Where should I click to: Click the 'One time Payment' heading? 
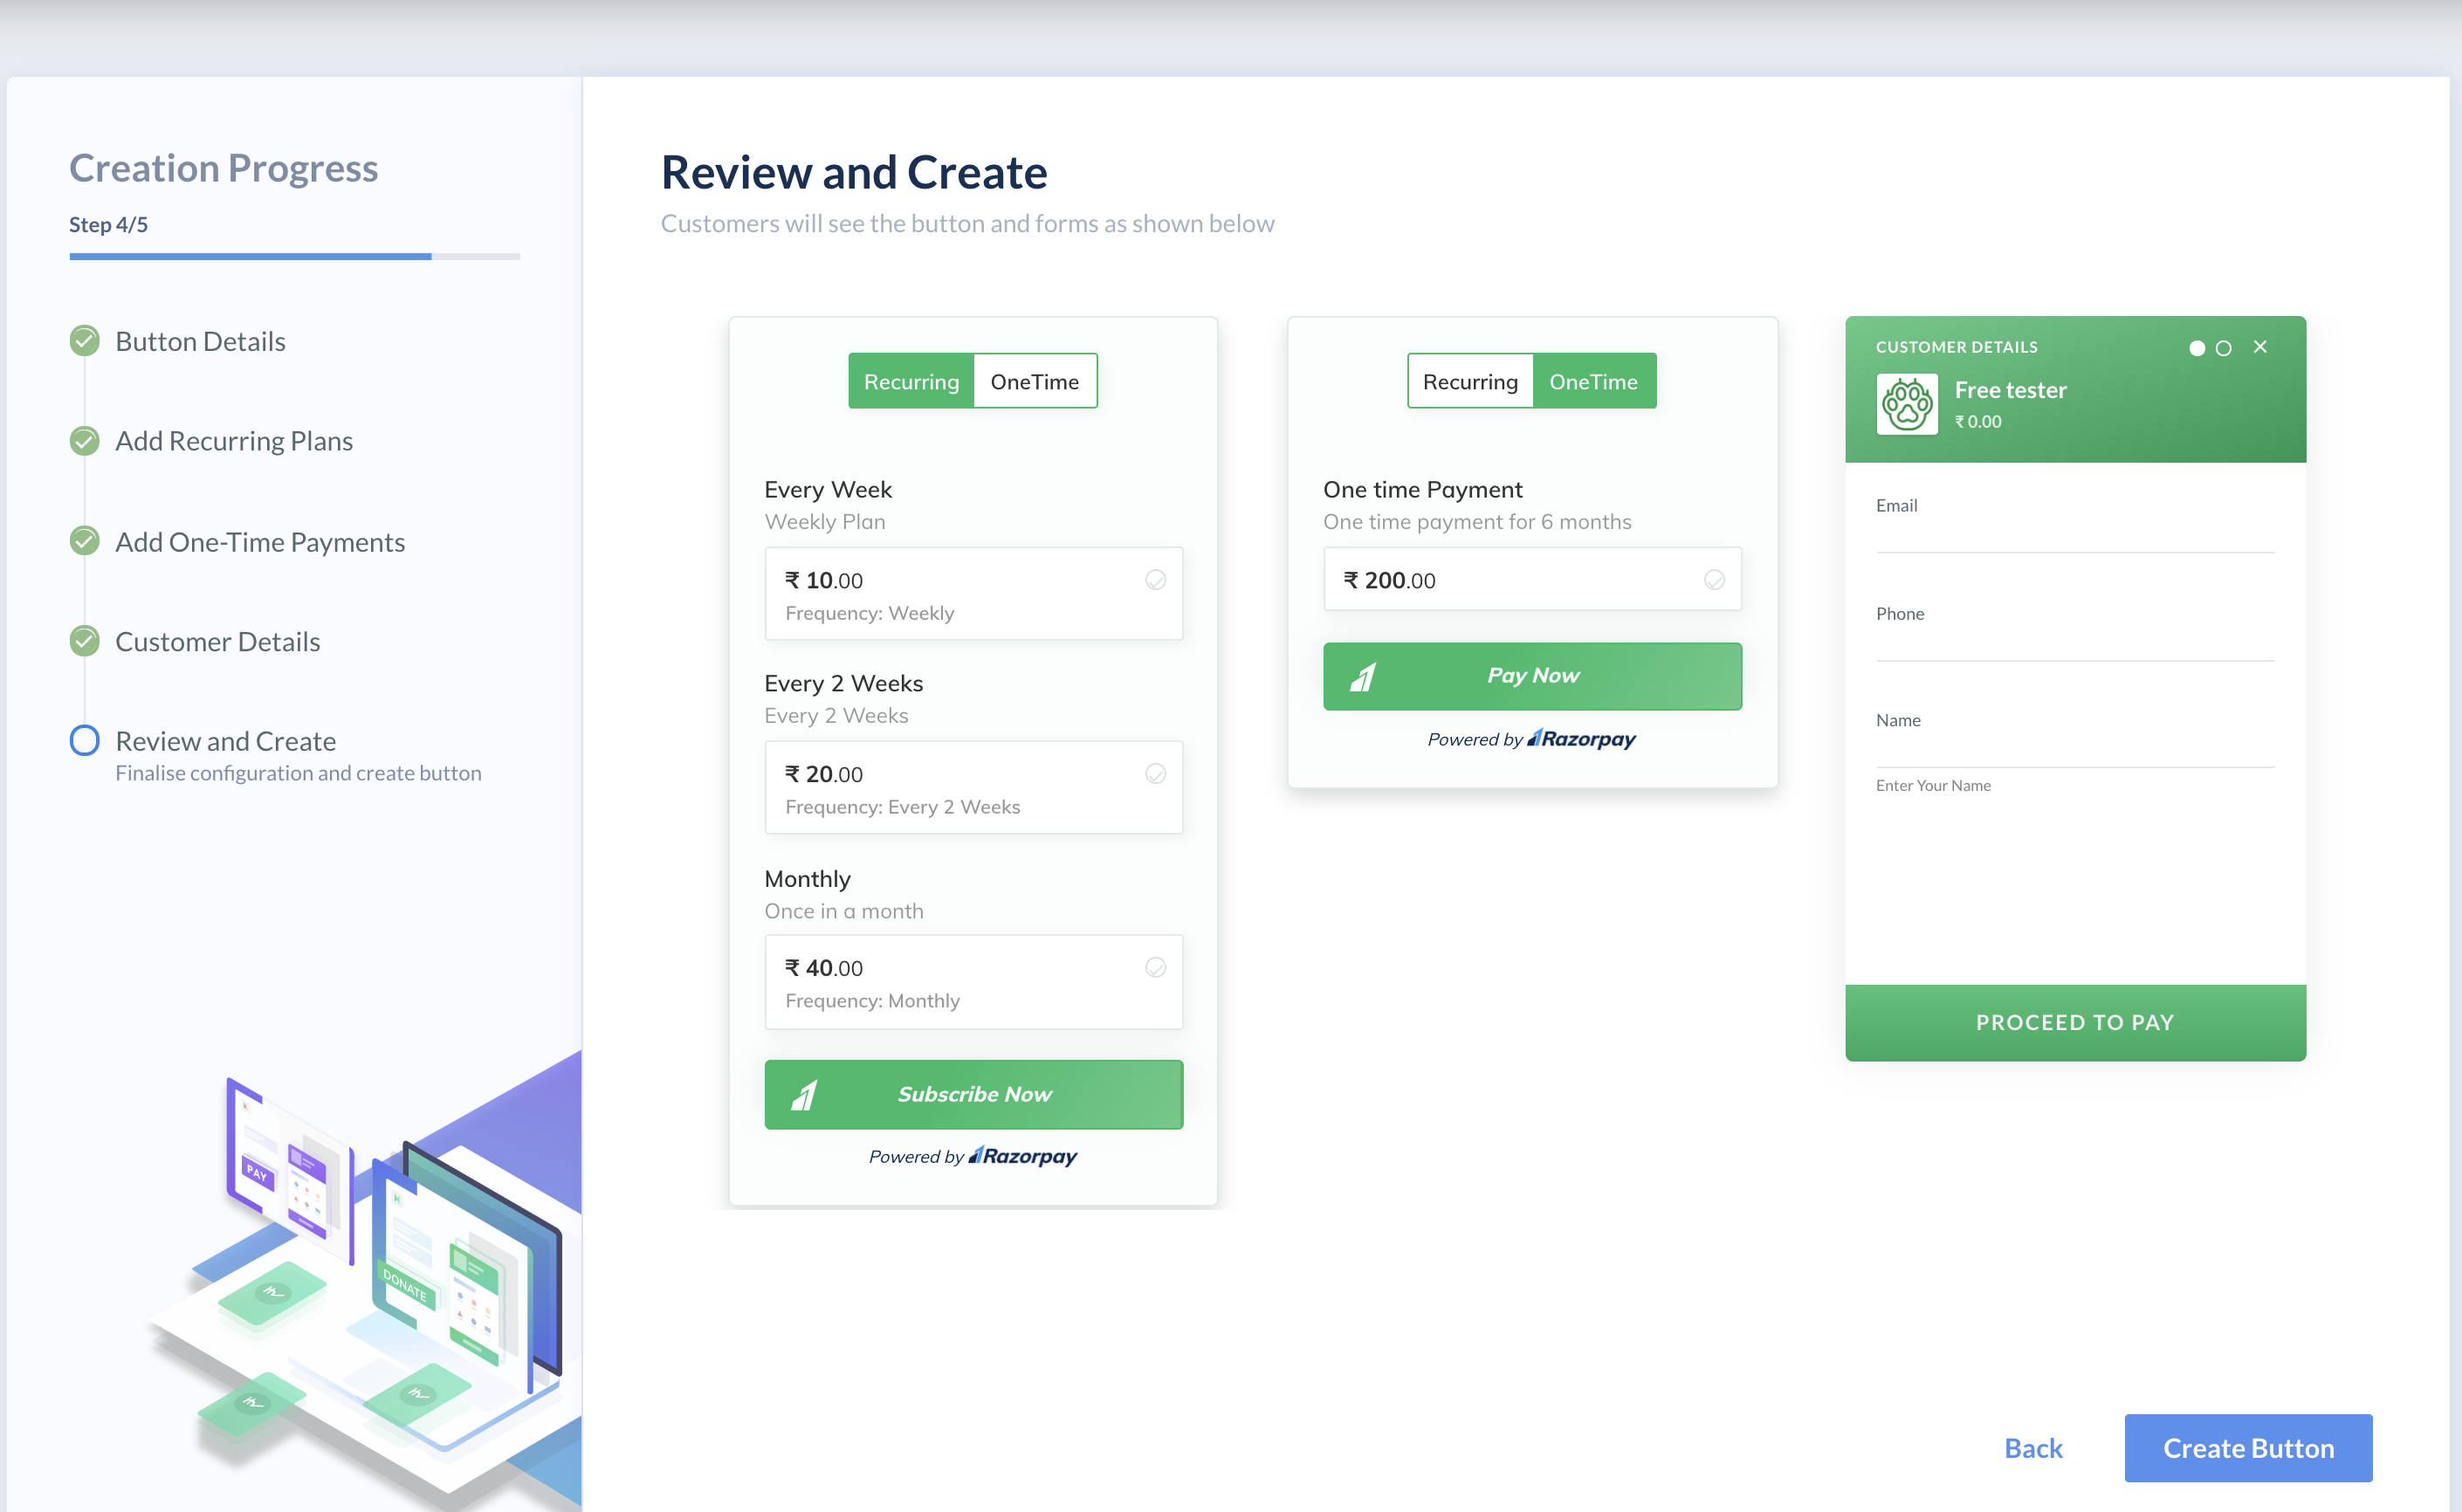[1422, 490]
